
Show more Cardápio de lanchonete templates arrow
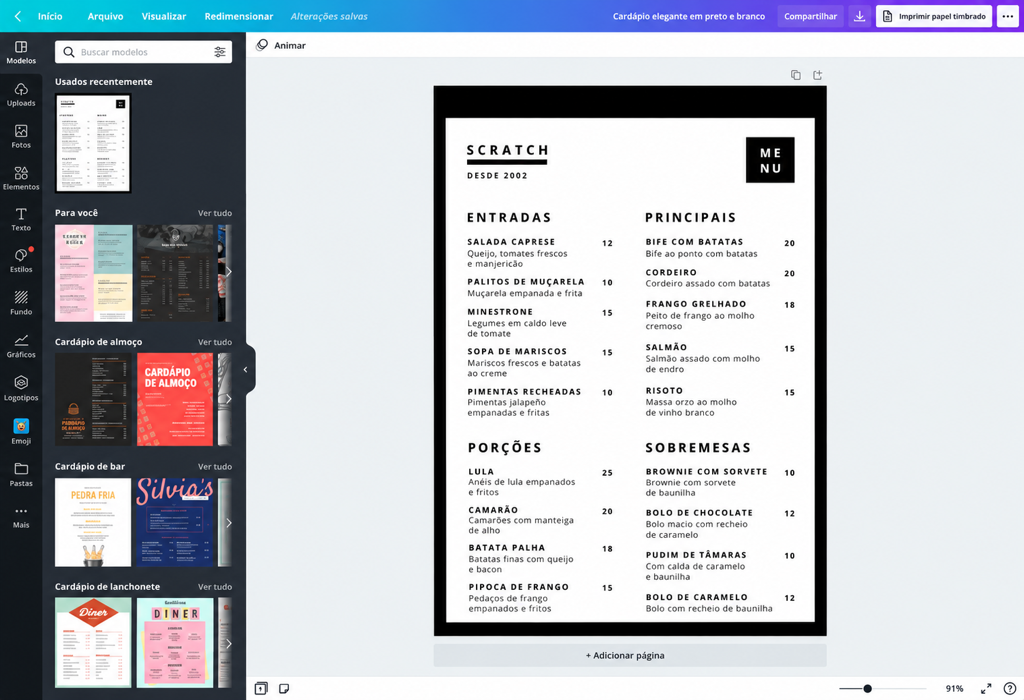click(x=228, y=644)
